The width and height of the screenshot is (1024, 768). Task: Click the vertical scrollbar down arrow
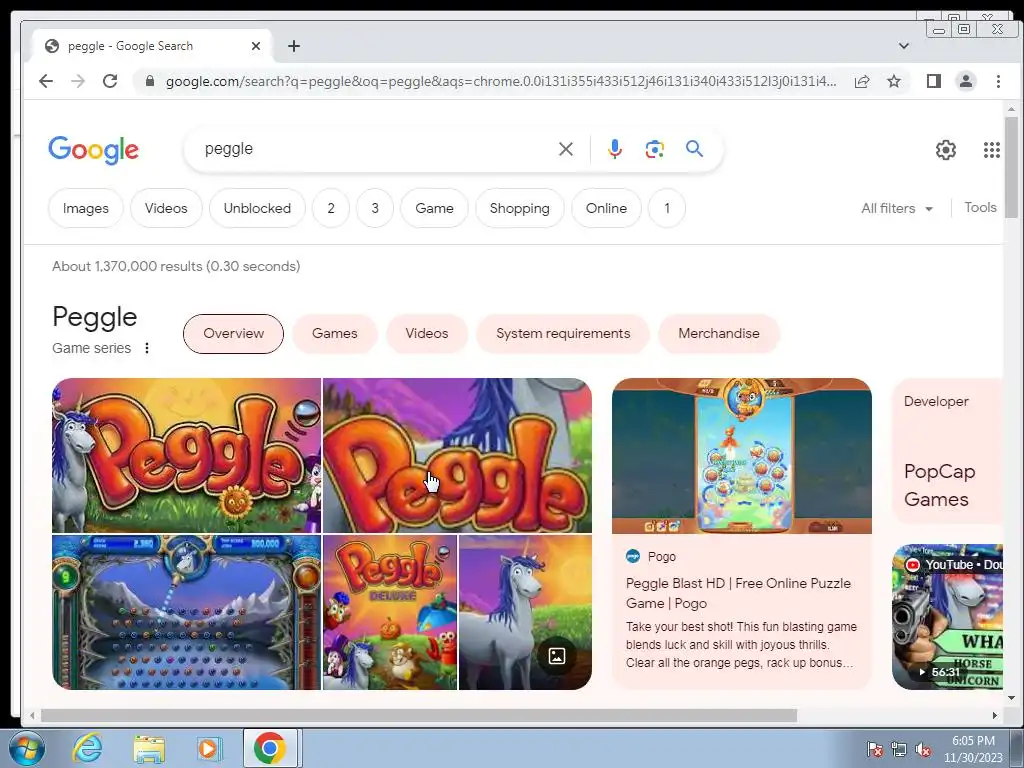pos(1011,697)
